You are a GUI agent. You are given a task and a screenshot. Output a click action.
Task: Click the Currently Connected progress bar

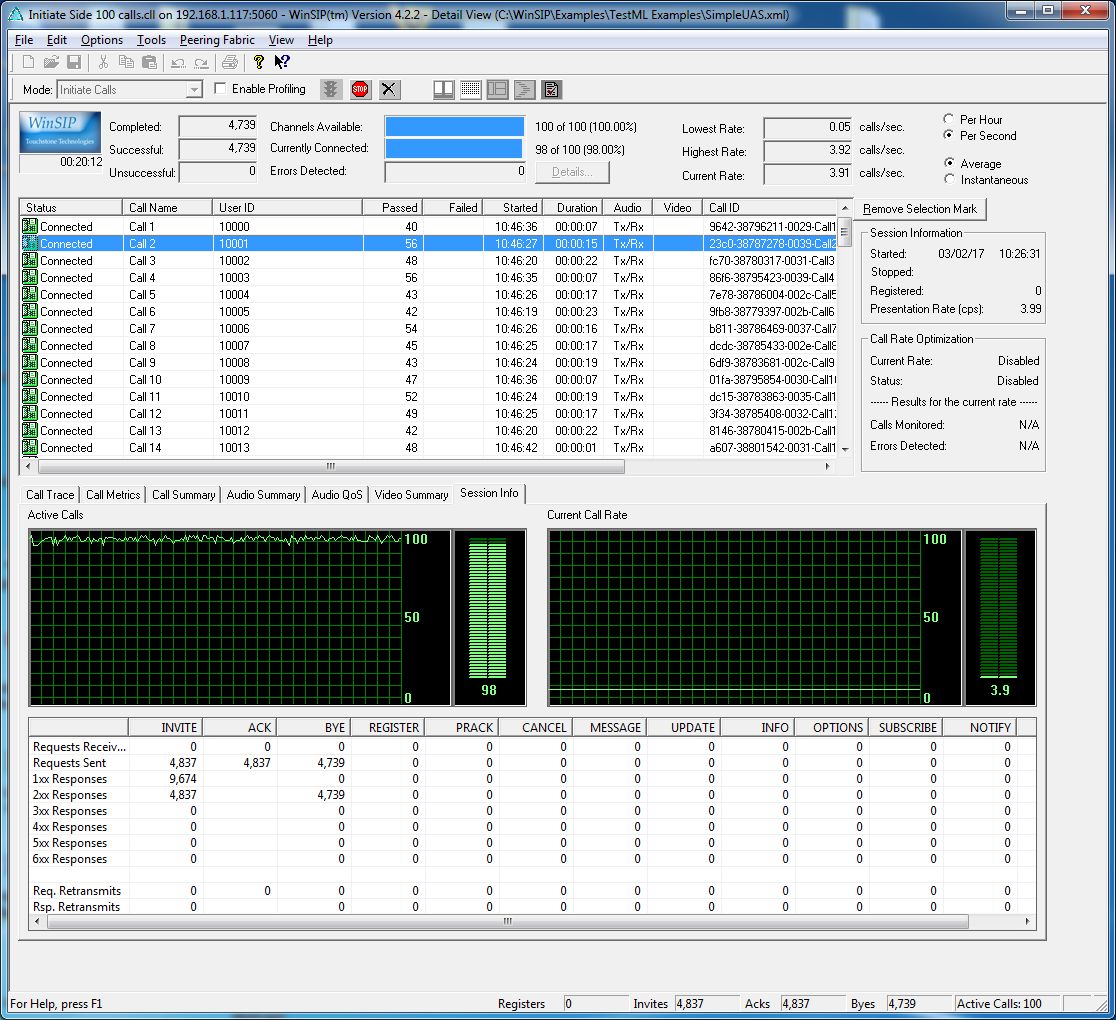tap(453, 149)
